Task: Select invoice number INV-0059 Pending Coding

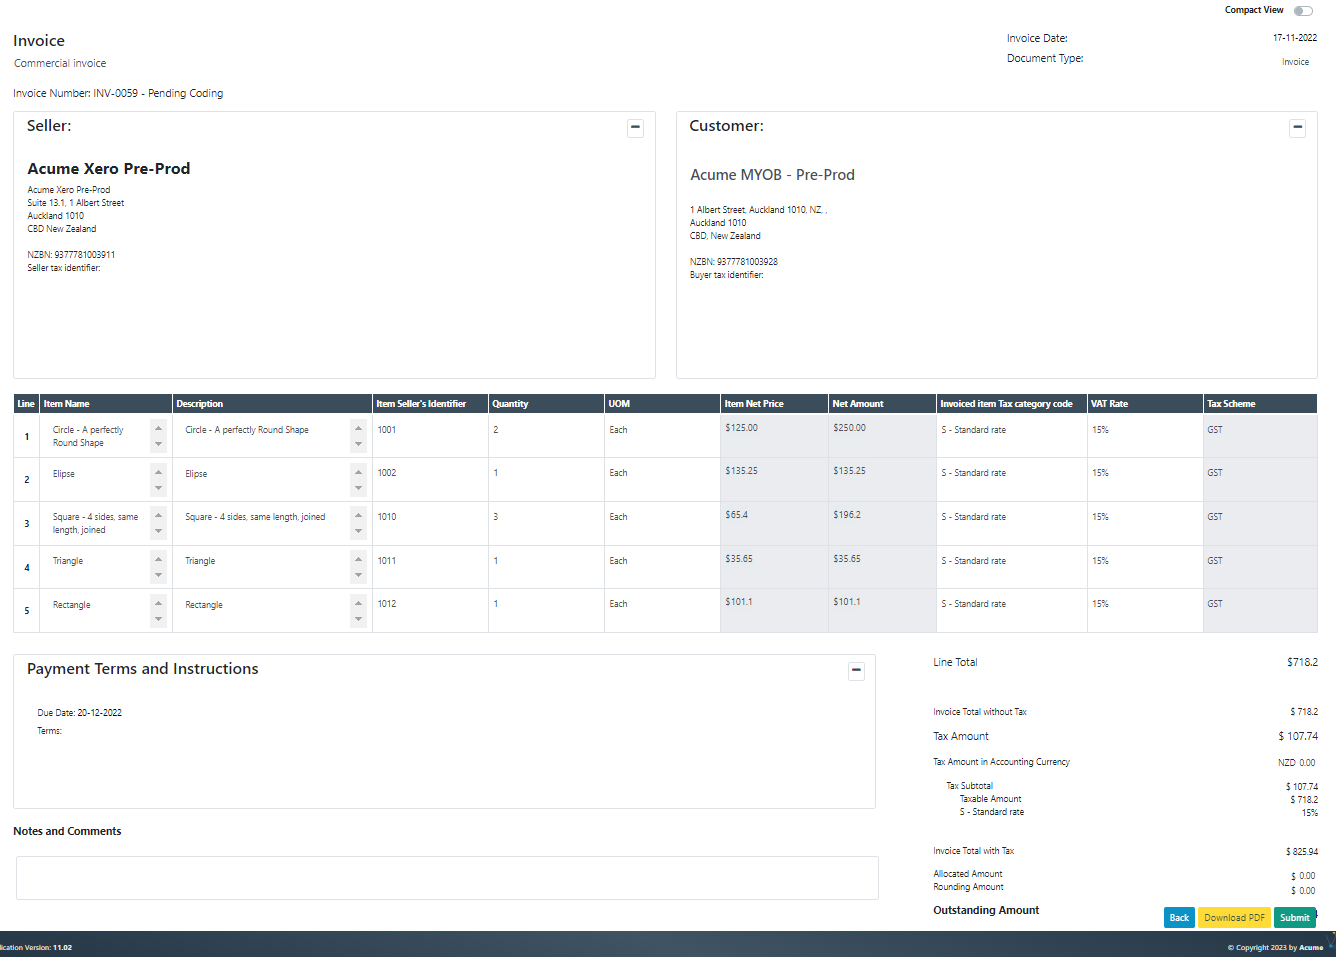Action: tap(117, 92)
